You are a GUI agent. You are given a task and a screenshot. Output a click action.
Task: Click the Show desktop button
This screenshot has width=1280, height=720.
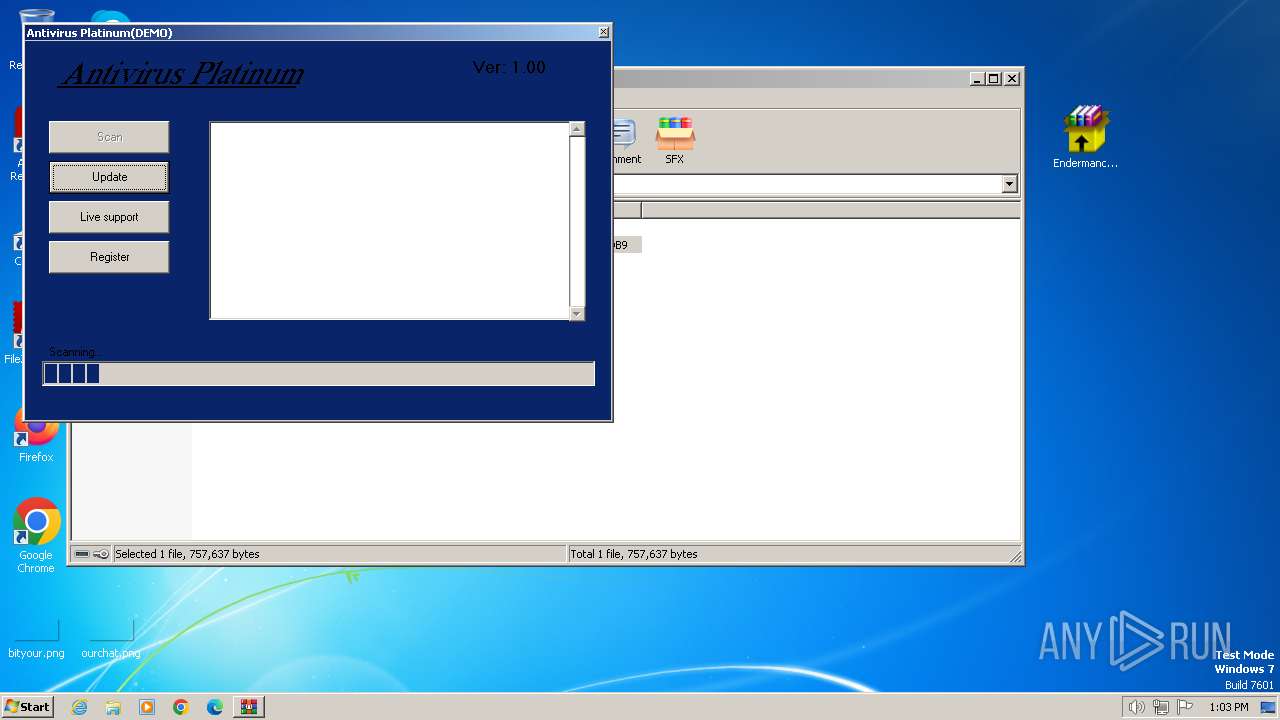point(1270,707)
